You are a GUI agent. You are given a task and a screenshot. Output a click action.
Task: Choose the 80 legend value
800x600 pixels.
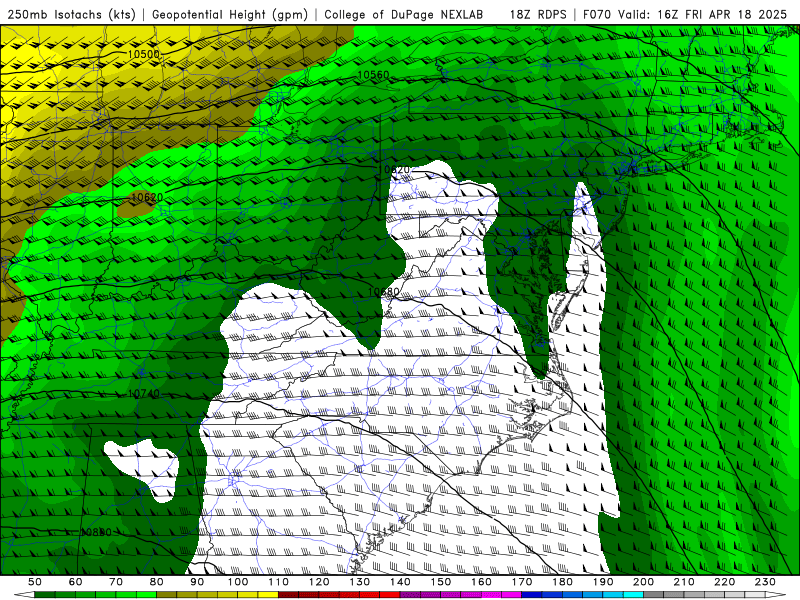click(x=157, y=582)
